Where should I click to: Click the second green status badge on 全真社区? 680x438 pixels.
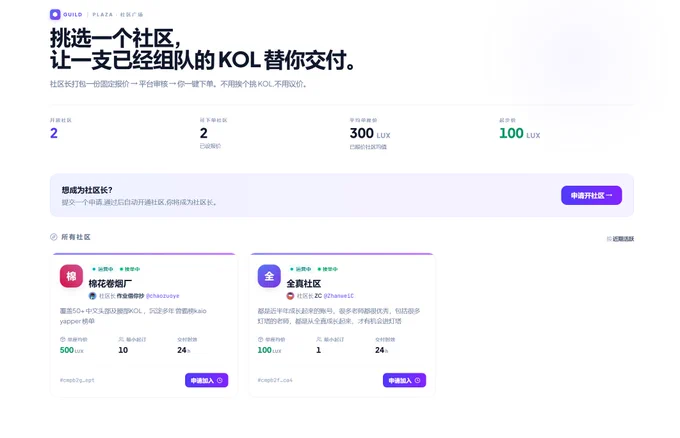click(327, 269)
